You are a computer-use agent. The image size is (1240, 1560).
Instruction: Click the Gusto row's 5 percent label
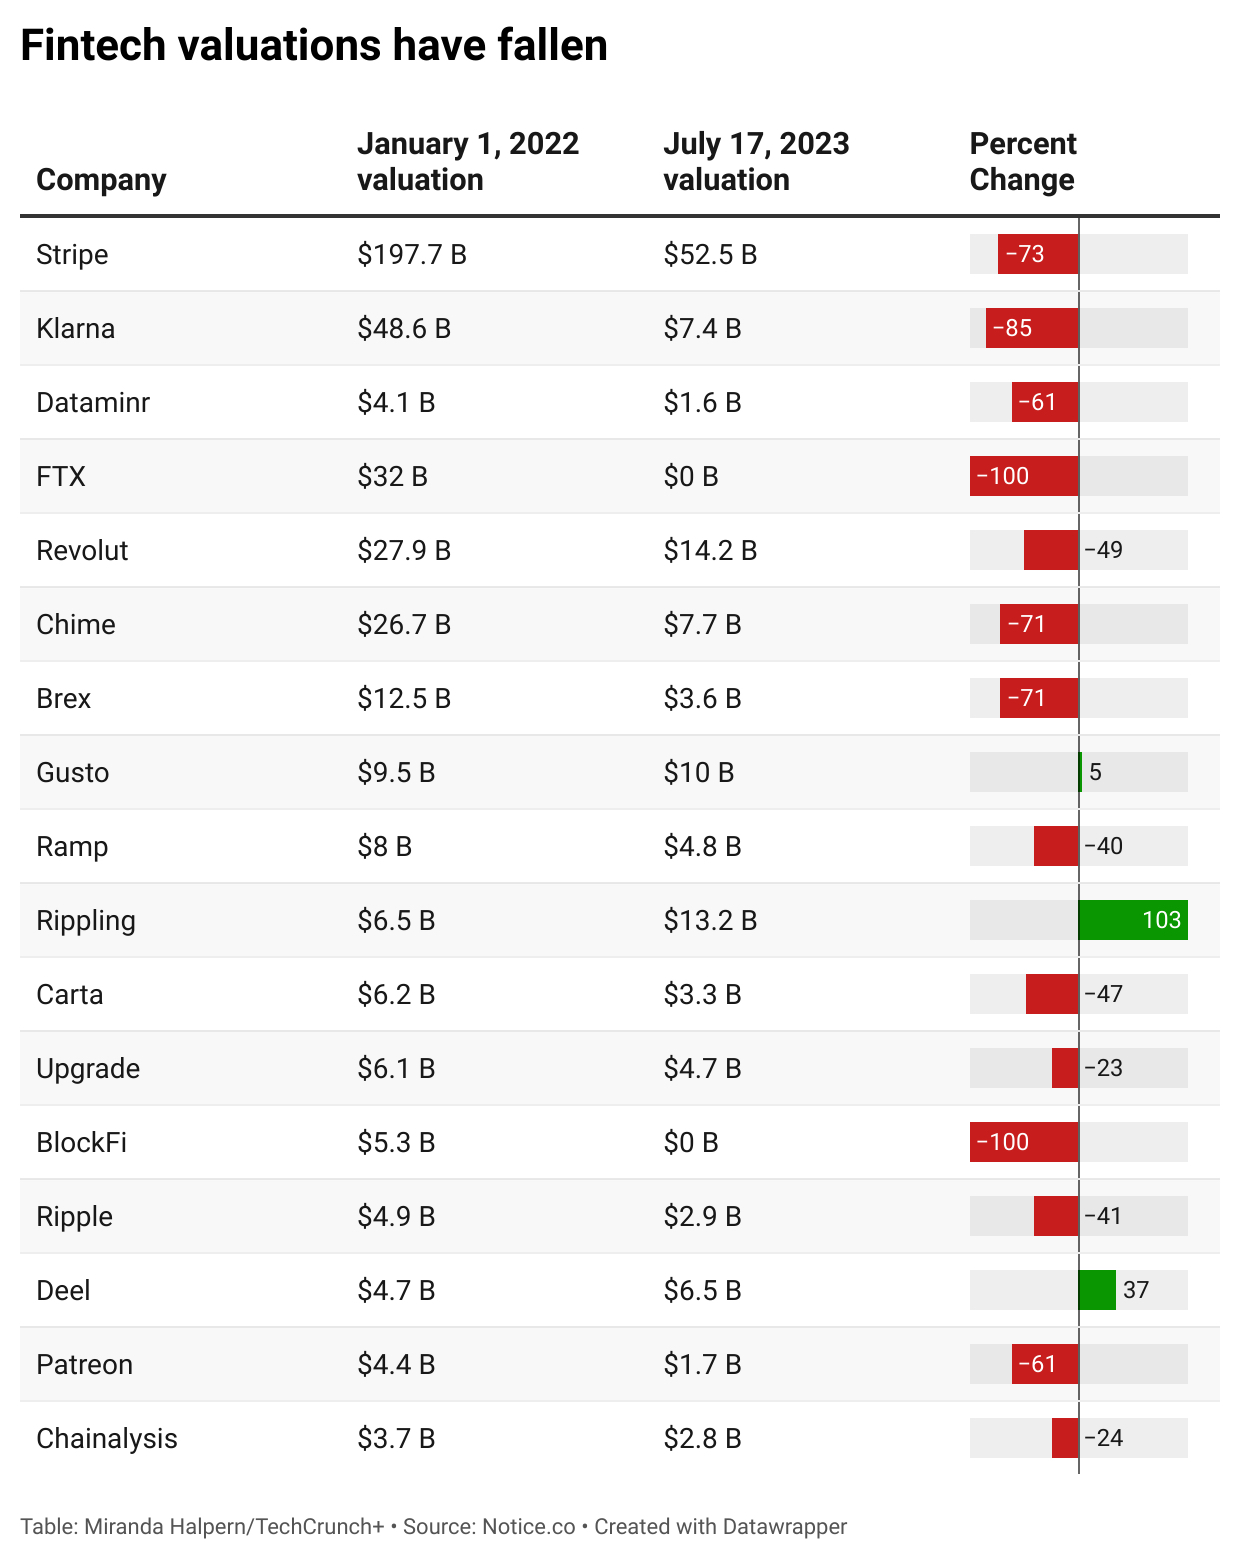1095,772
